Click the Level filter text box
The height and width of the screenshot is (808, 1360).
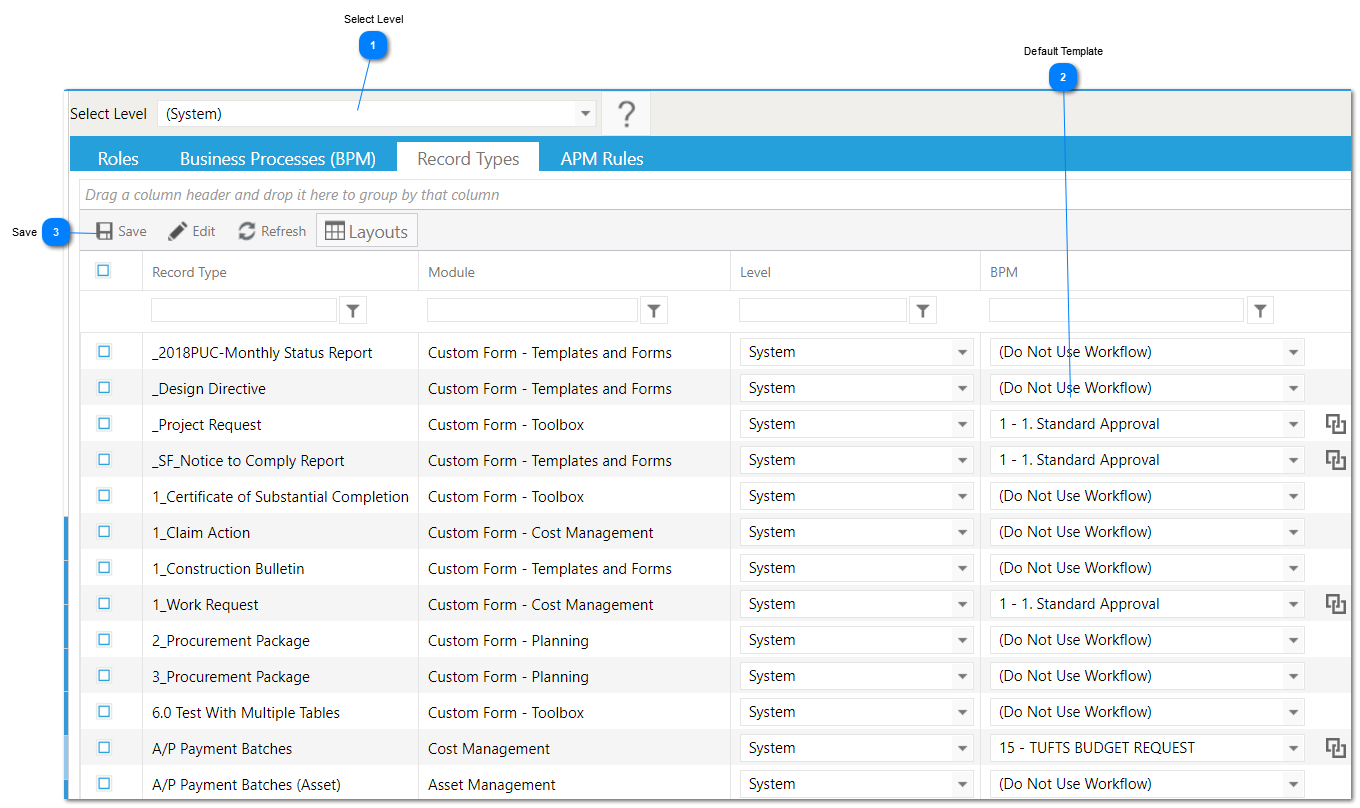pos(823,310)
